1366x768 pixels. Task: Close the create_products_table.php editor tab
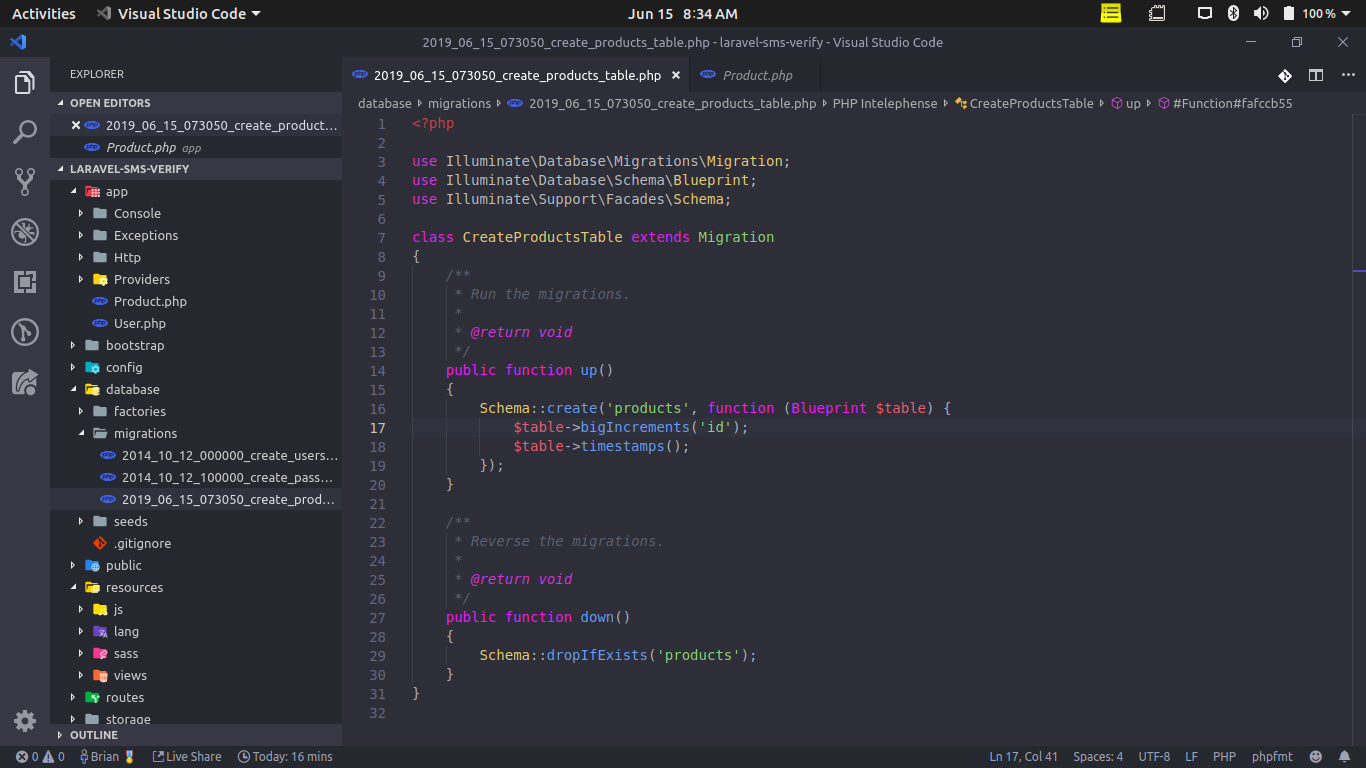676,75
